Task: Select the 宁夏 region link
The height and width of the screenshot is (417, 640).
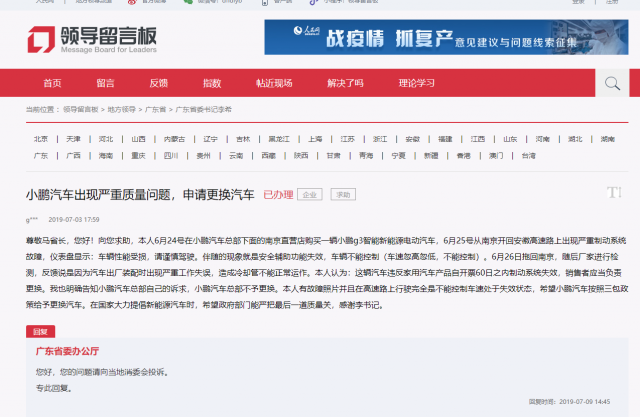Action: [x=398, y=155]
